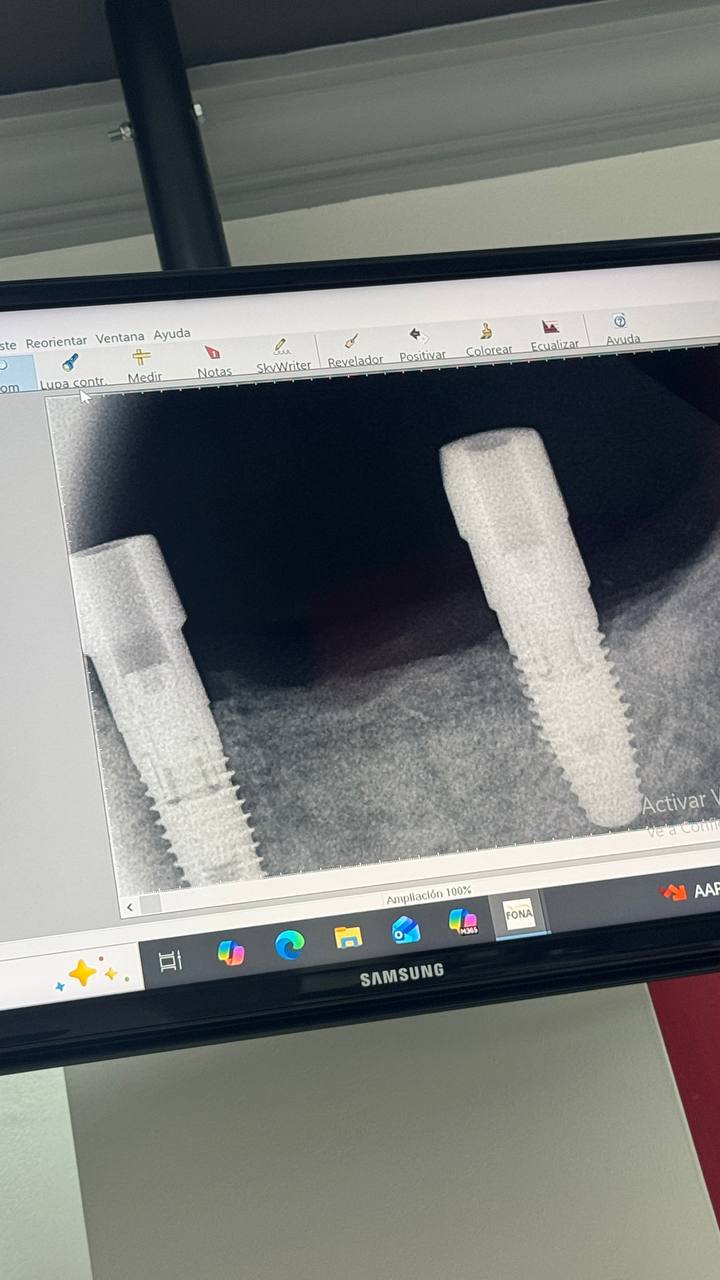Activate the SkyWriter pencil tool

[283, 357]
